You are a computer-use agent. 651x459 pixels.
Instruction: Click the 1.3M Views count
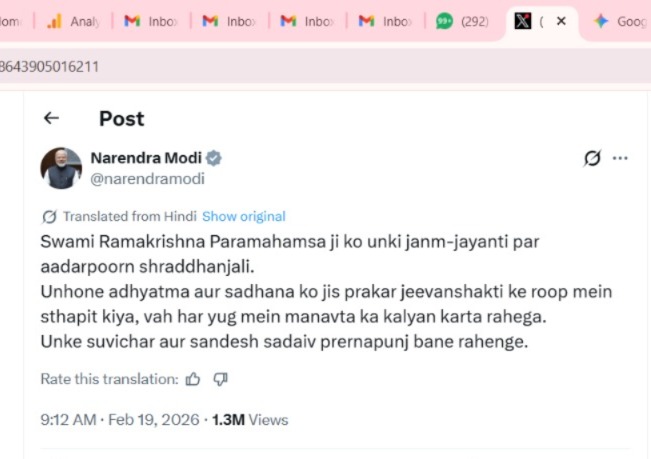[x=249, y=420]
